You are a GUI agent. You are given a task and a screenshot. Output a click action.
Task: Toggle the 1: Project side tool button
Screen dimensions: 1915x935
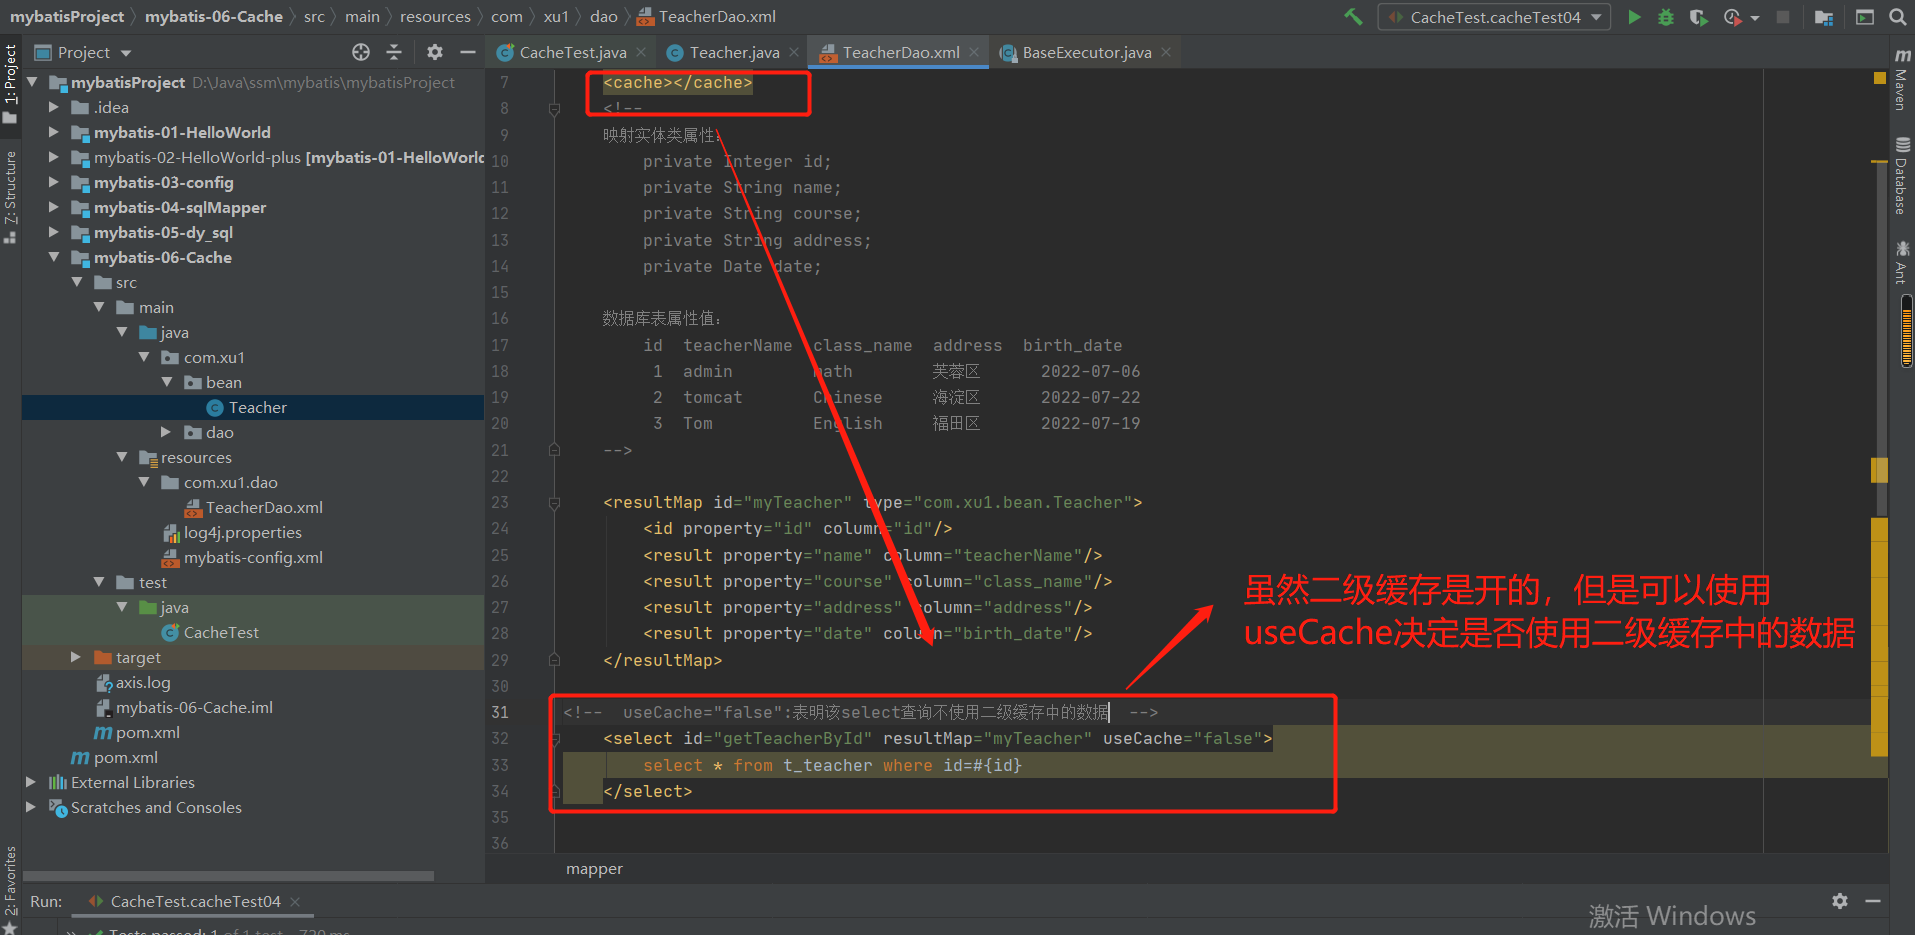click(10, 84)
